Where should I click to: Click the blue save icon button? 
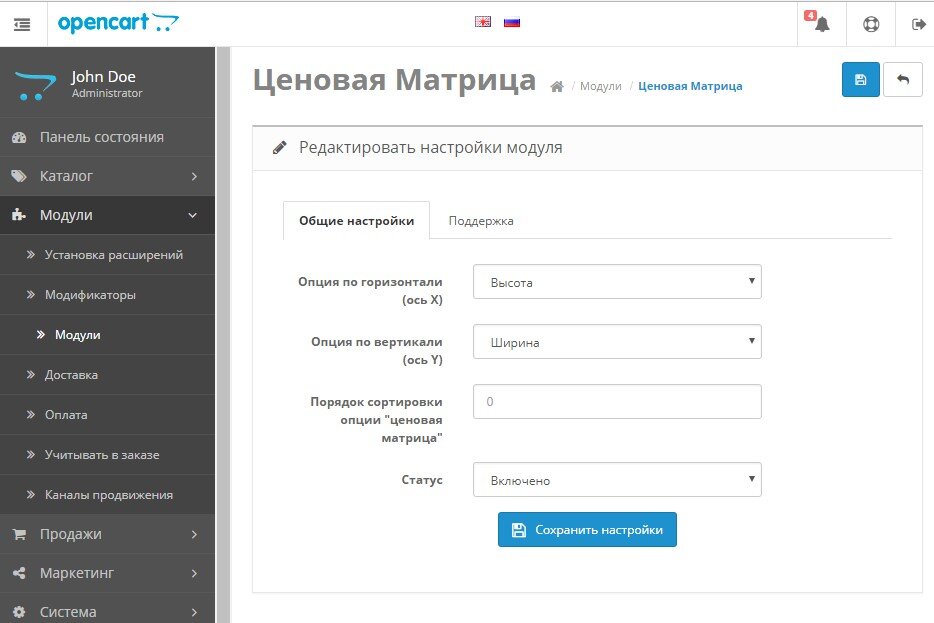[860, 80]
